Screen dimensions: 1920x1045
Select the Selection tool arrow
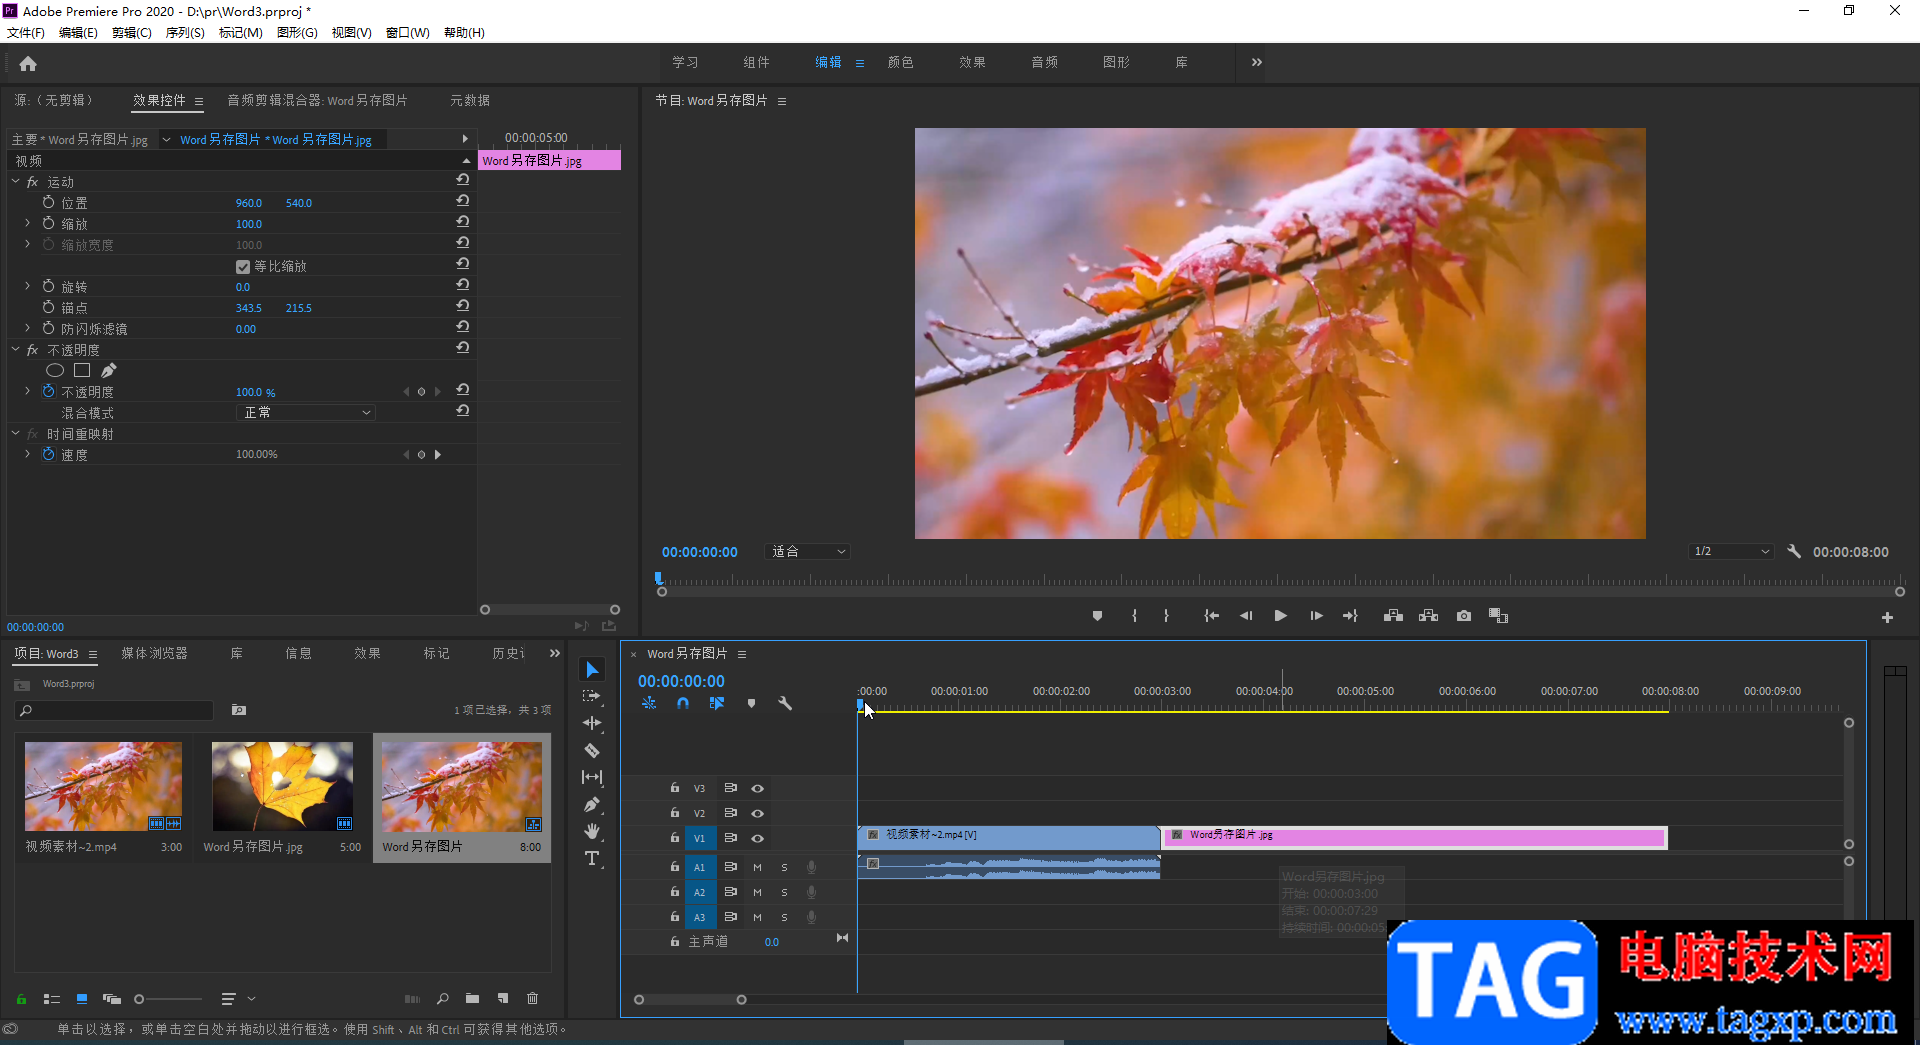[592, 669]
